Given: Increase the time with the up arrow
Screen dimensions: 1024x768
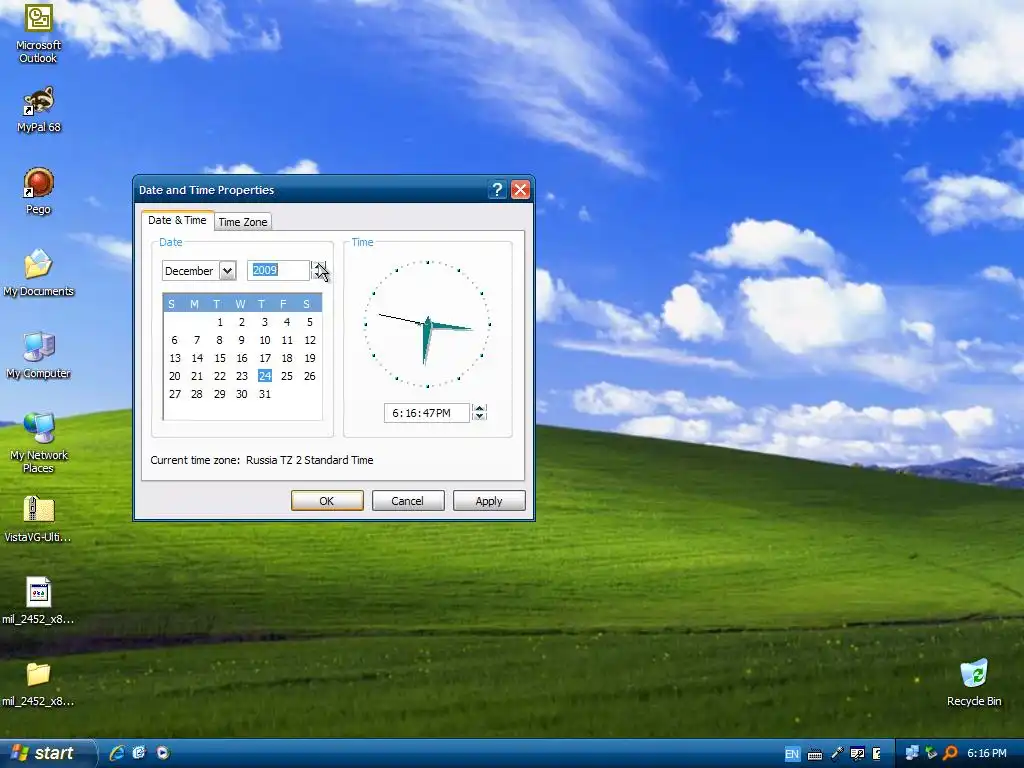Looking at the screenshot, I should click(x=479, y=409).
